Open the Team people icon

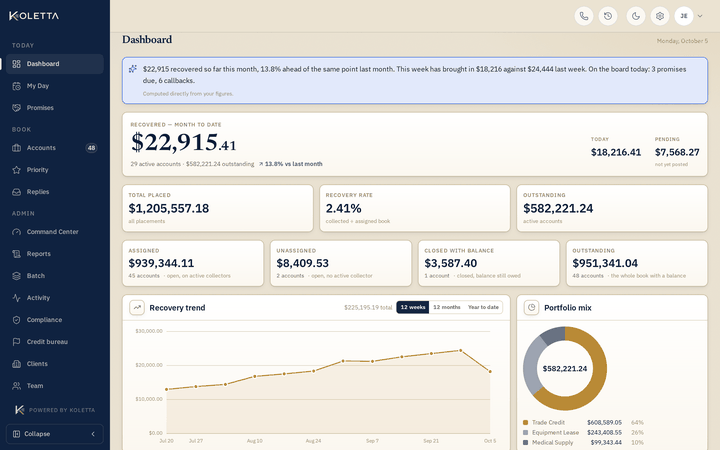point(17,386)
